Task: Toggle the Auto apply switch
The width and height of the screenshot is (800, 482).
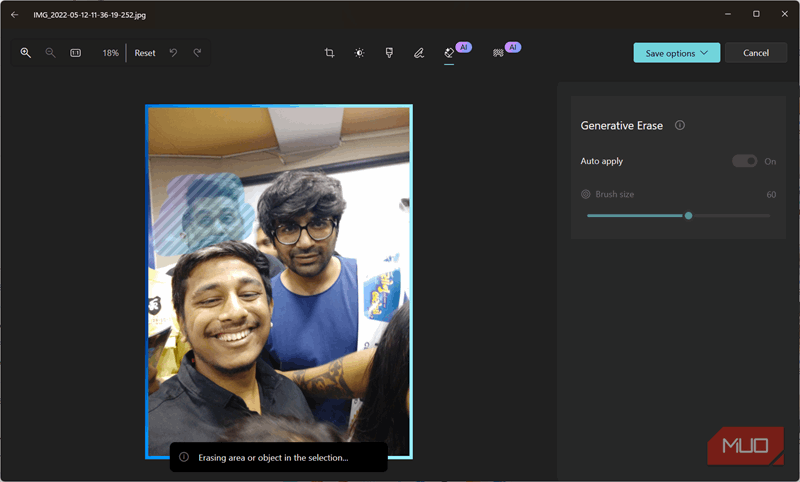Action: pyautogui.click(x=744, y=161)
